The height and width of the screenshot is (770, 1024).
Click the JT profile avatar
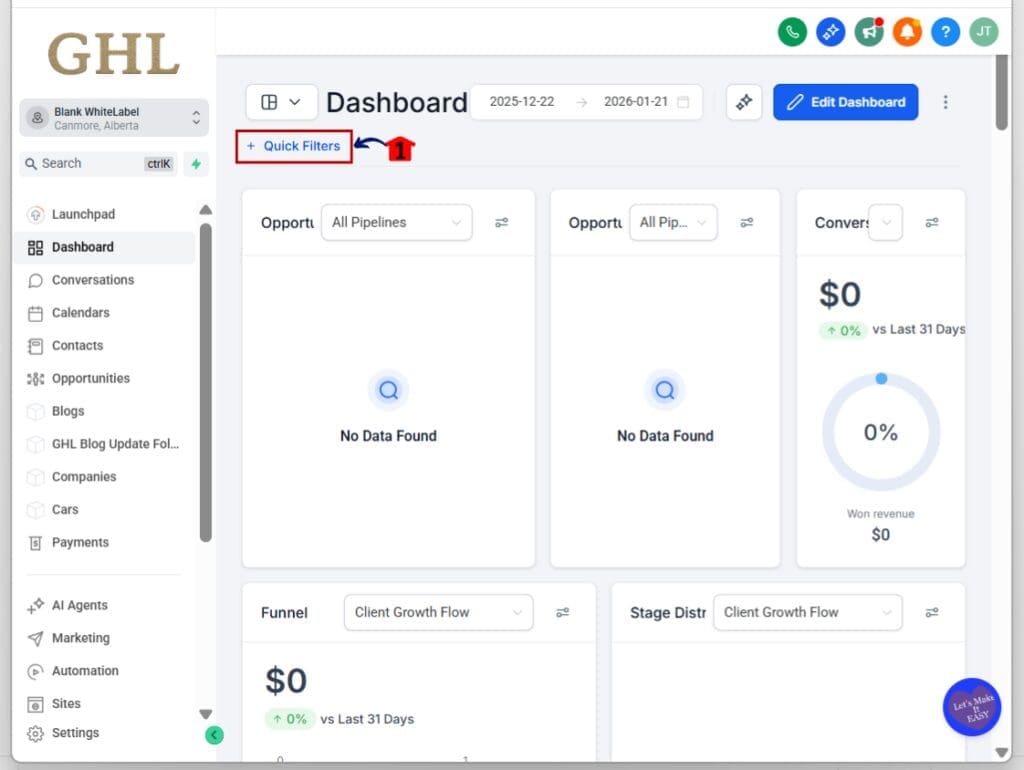point(983,32)
